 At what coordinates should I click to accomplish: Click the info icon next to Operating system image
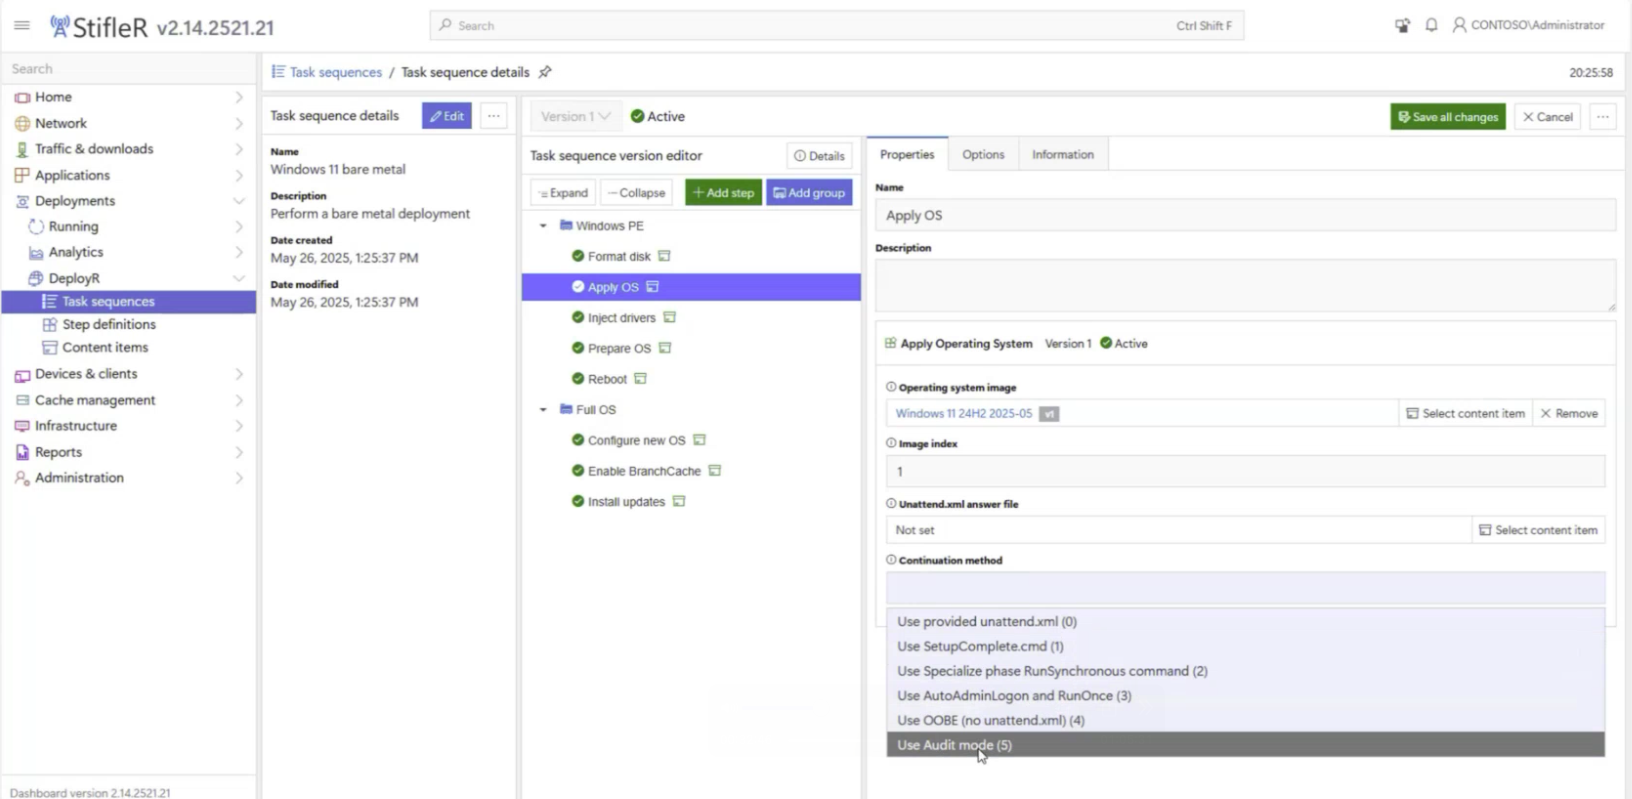pos(891,387)
